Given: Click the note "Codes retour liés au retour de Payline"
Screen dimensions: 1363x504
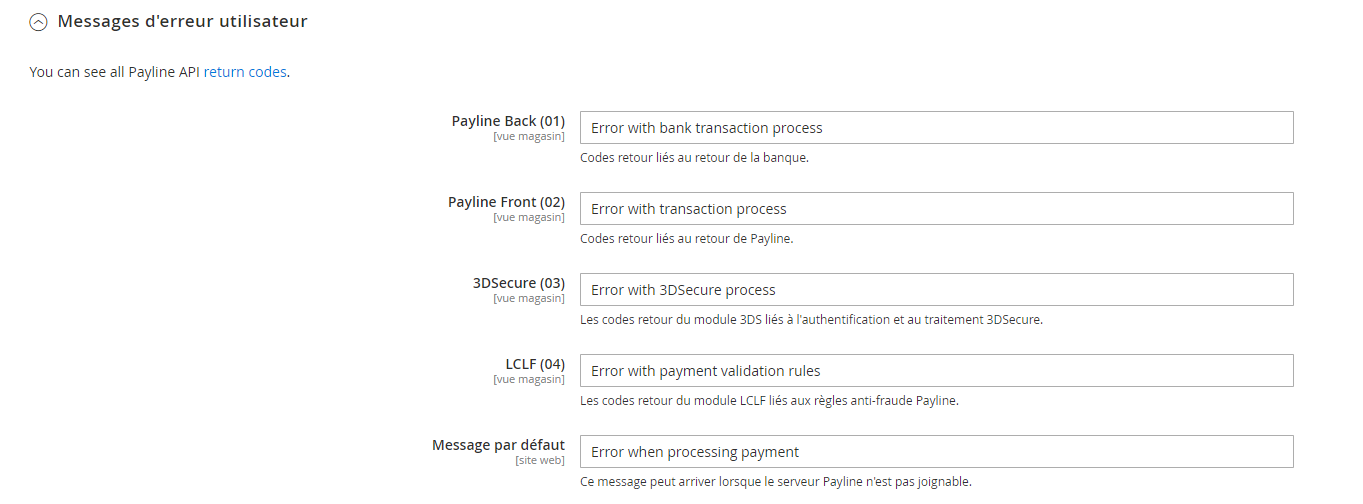Looking at the screenshot, I should (x=686, y=239).
